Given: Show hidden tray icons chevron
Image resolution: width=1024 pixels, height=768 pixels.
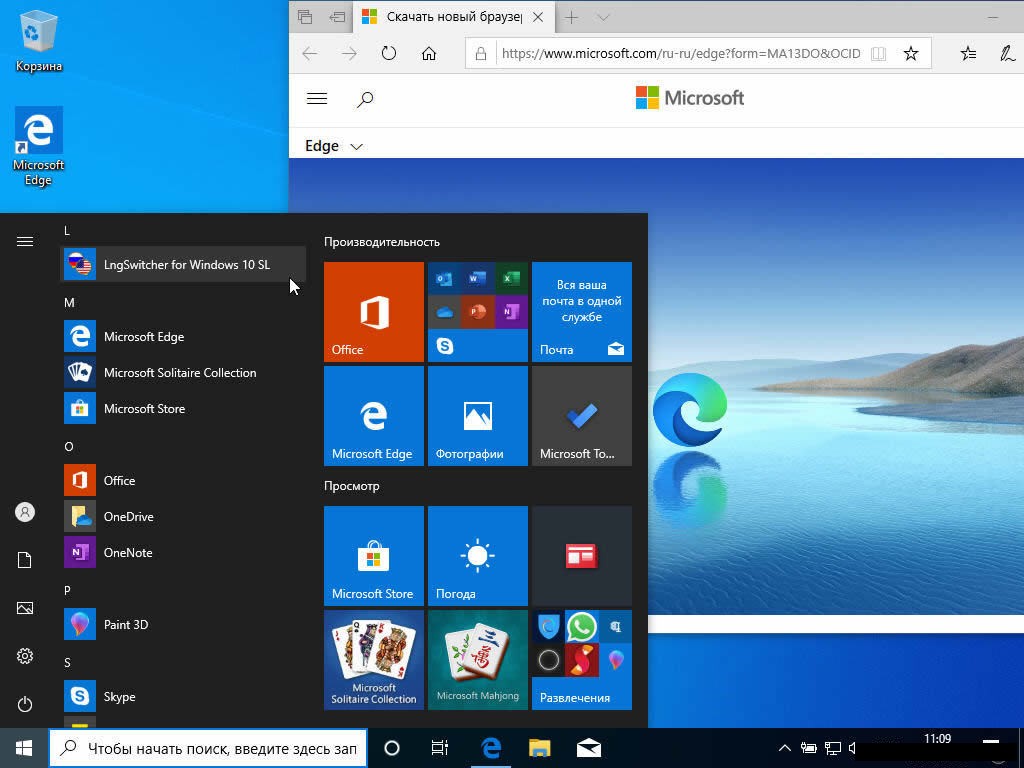Looking at the screenshot, I should point(785,748).
